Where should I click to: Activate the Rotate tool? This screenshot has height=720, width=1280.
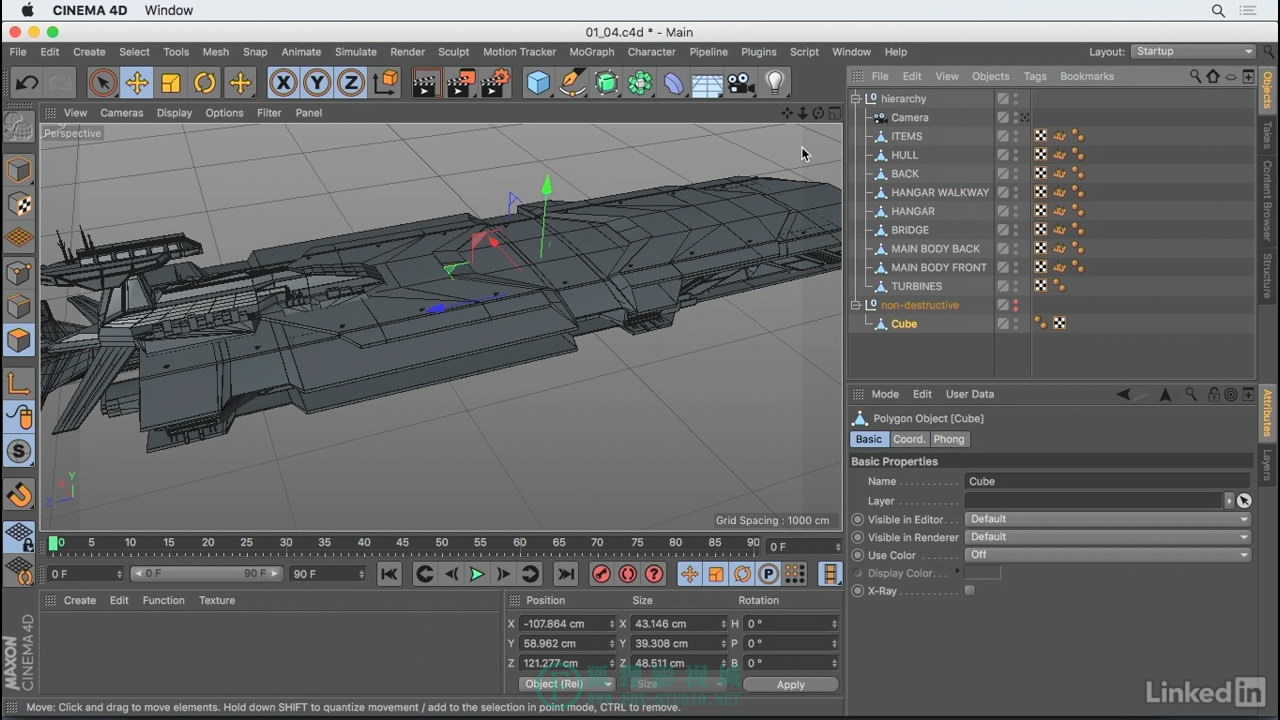click(x=205, y=83)
